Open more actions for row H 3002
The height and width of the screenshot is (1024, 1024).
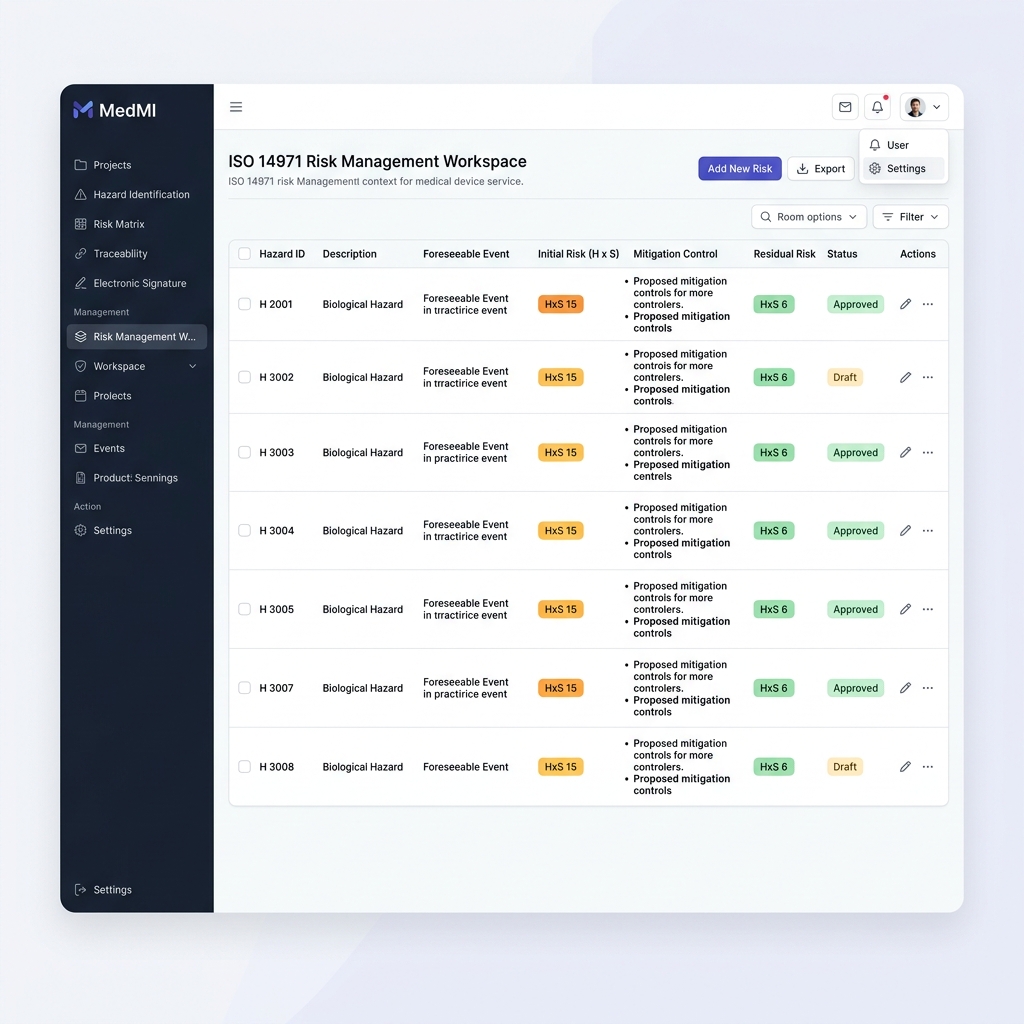click(928, 377)
